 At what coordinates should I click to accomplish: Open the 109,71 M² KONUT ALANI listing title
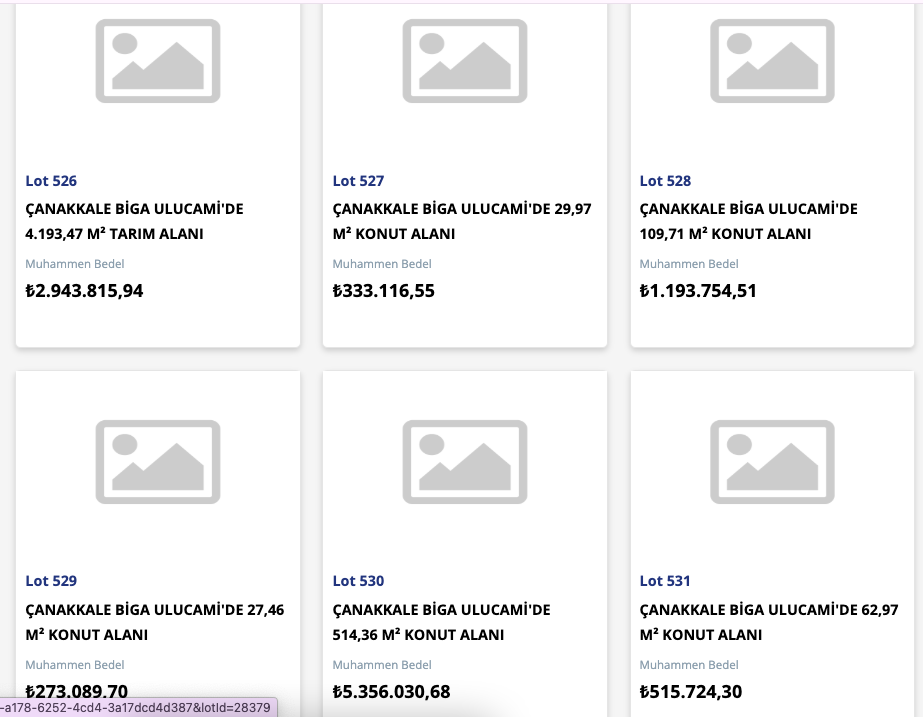(x=749, y=221)
